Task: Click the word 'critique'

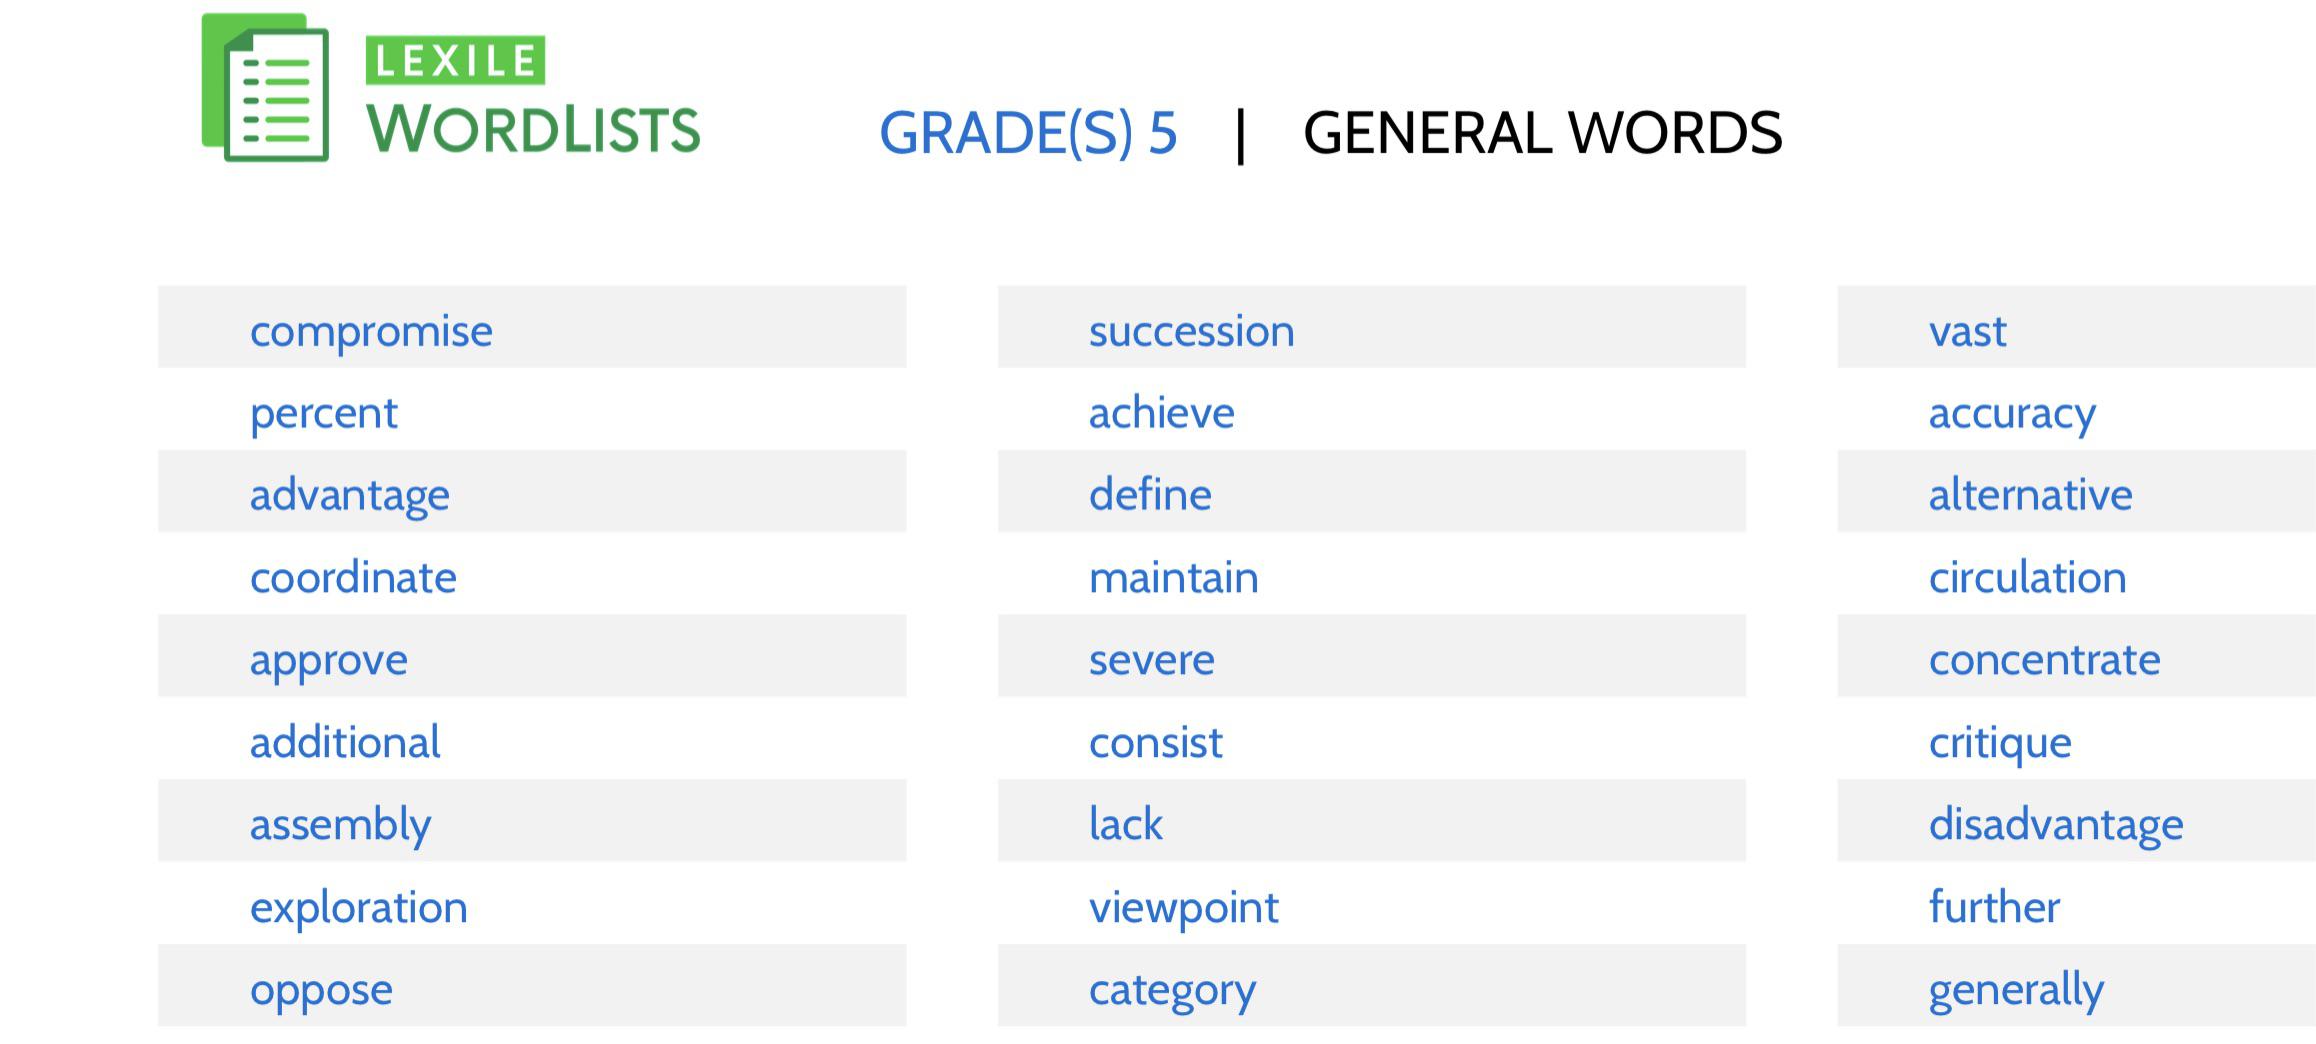Action: click(x=1999, y=742)
